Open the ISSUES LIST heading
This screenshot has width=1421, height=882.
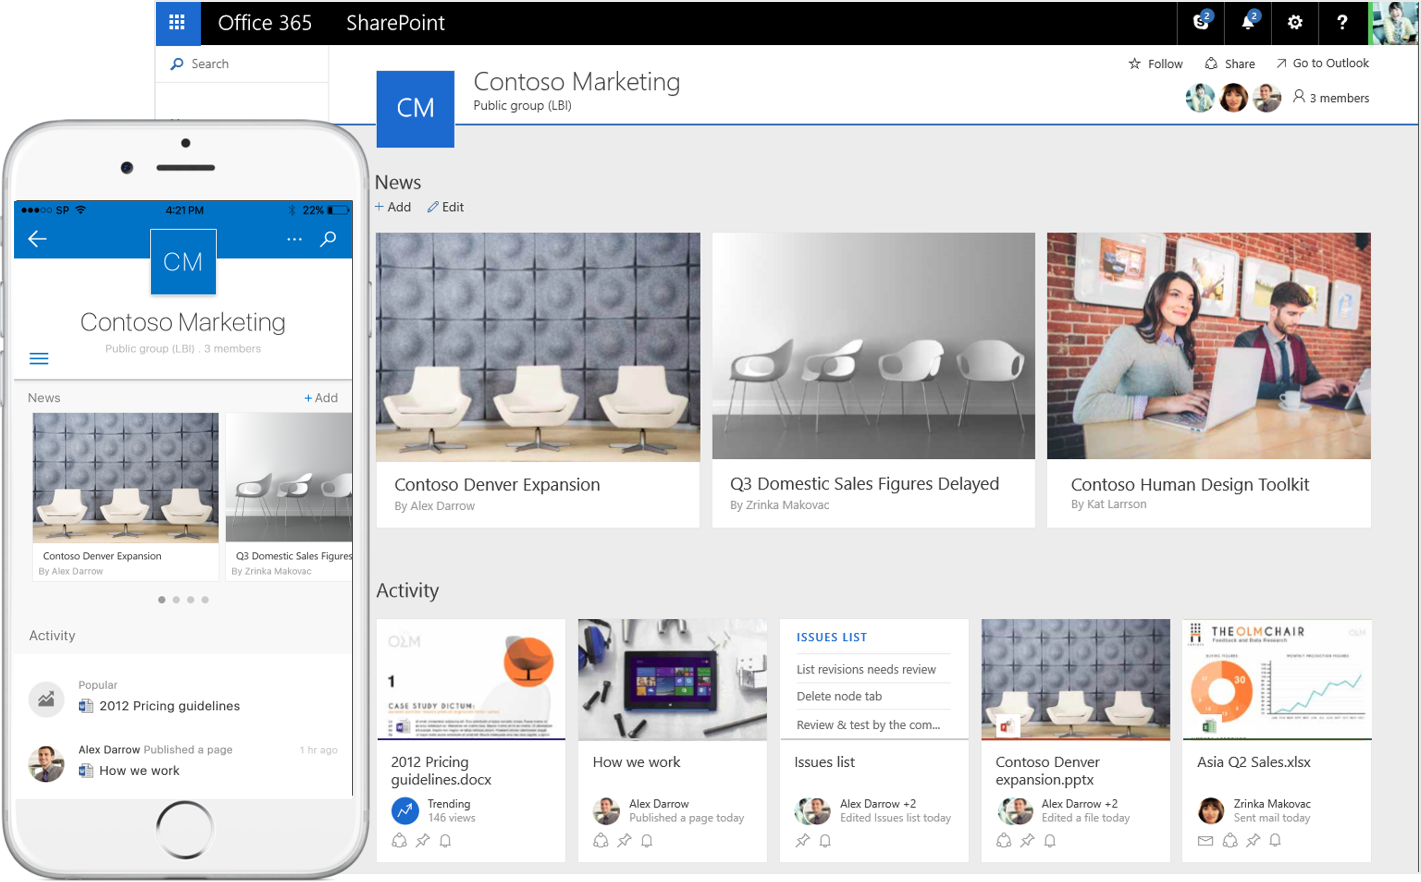pyautogui.click(x=831, y=637)
